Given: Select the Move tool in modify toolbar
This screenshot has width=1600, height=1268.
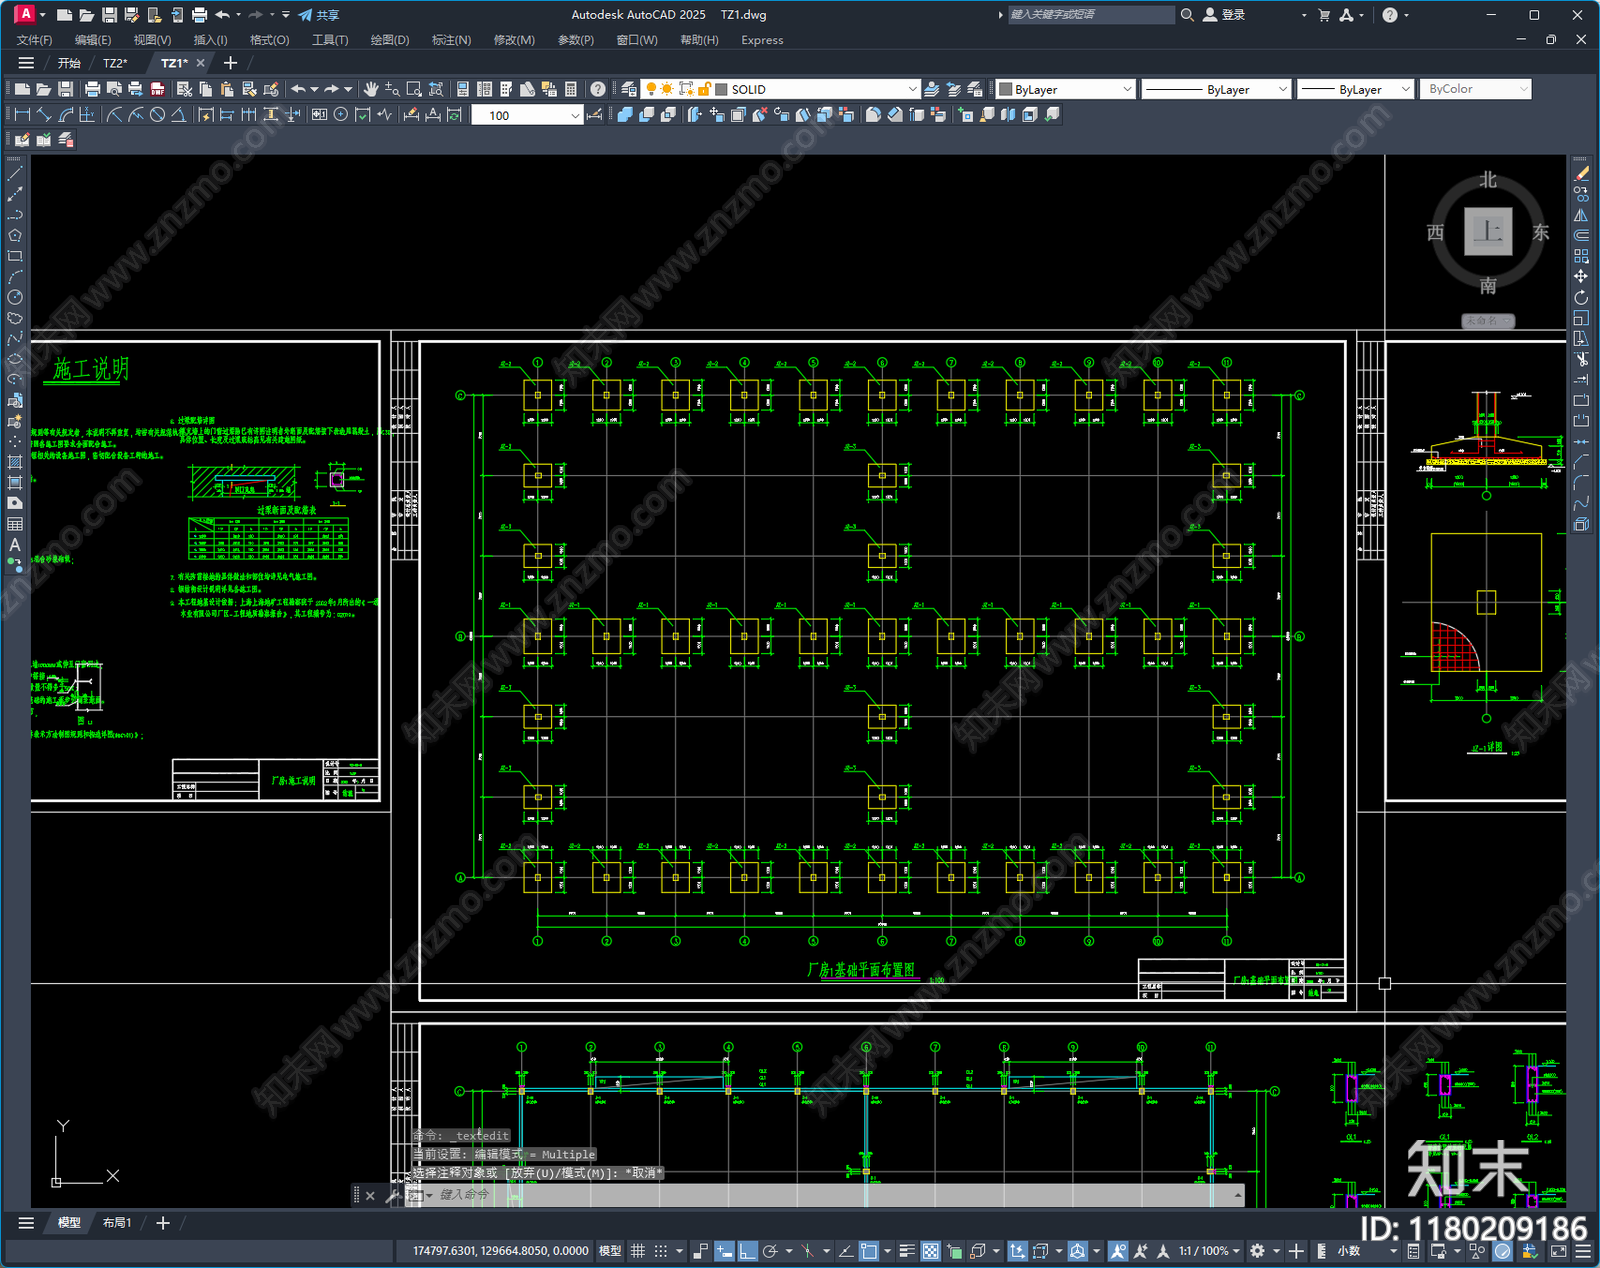Looking at the screenshot, I should point(1581,276).
